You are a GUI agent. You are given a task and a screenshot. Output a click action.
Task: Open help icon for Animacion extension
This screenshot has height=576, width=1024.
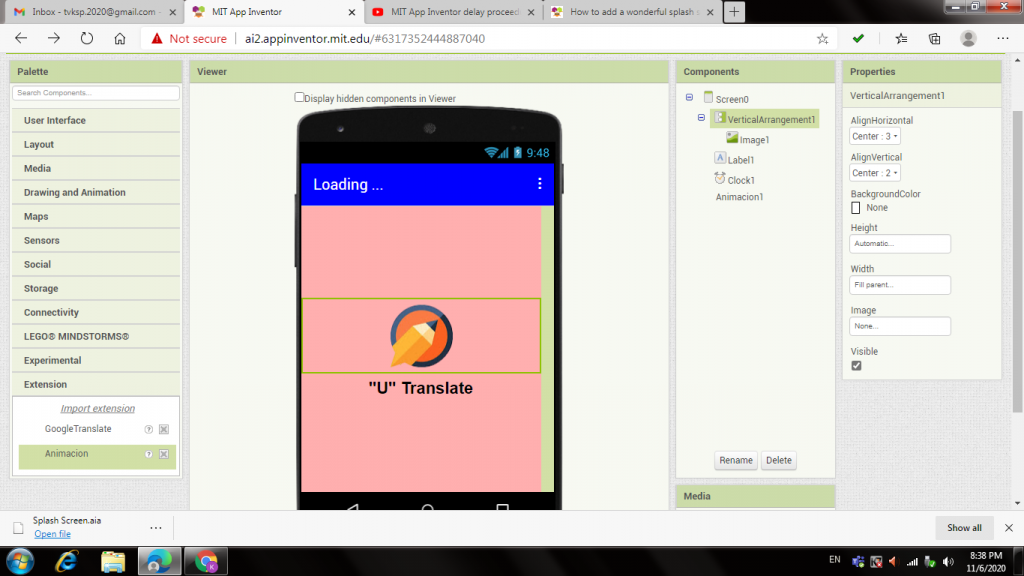148,454
